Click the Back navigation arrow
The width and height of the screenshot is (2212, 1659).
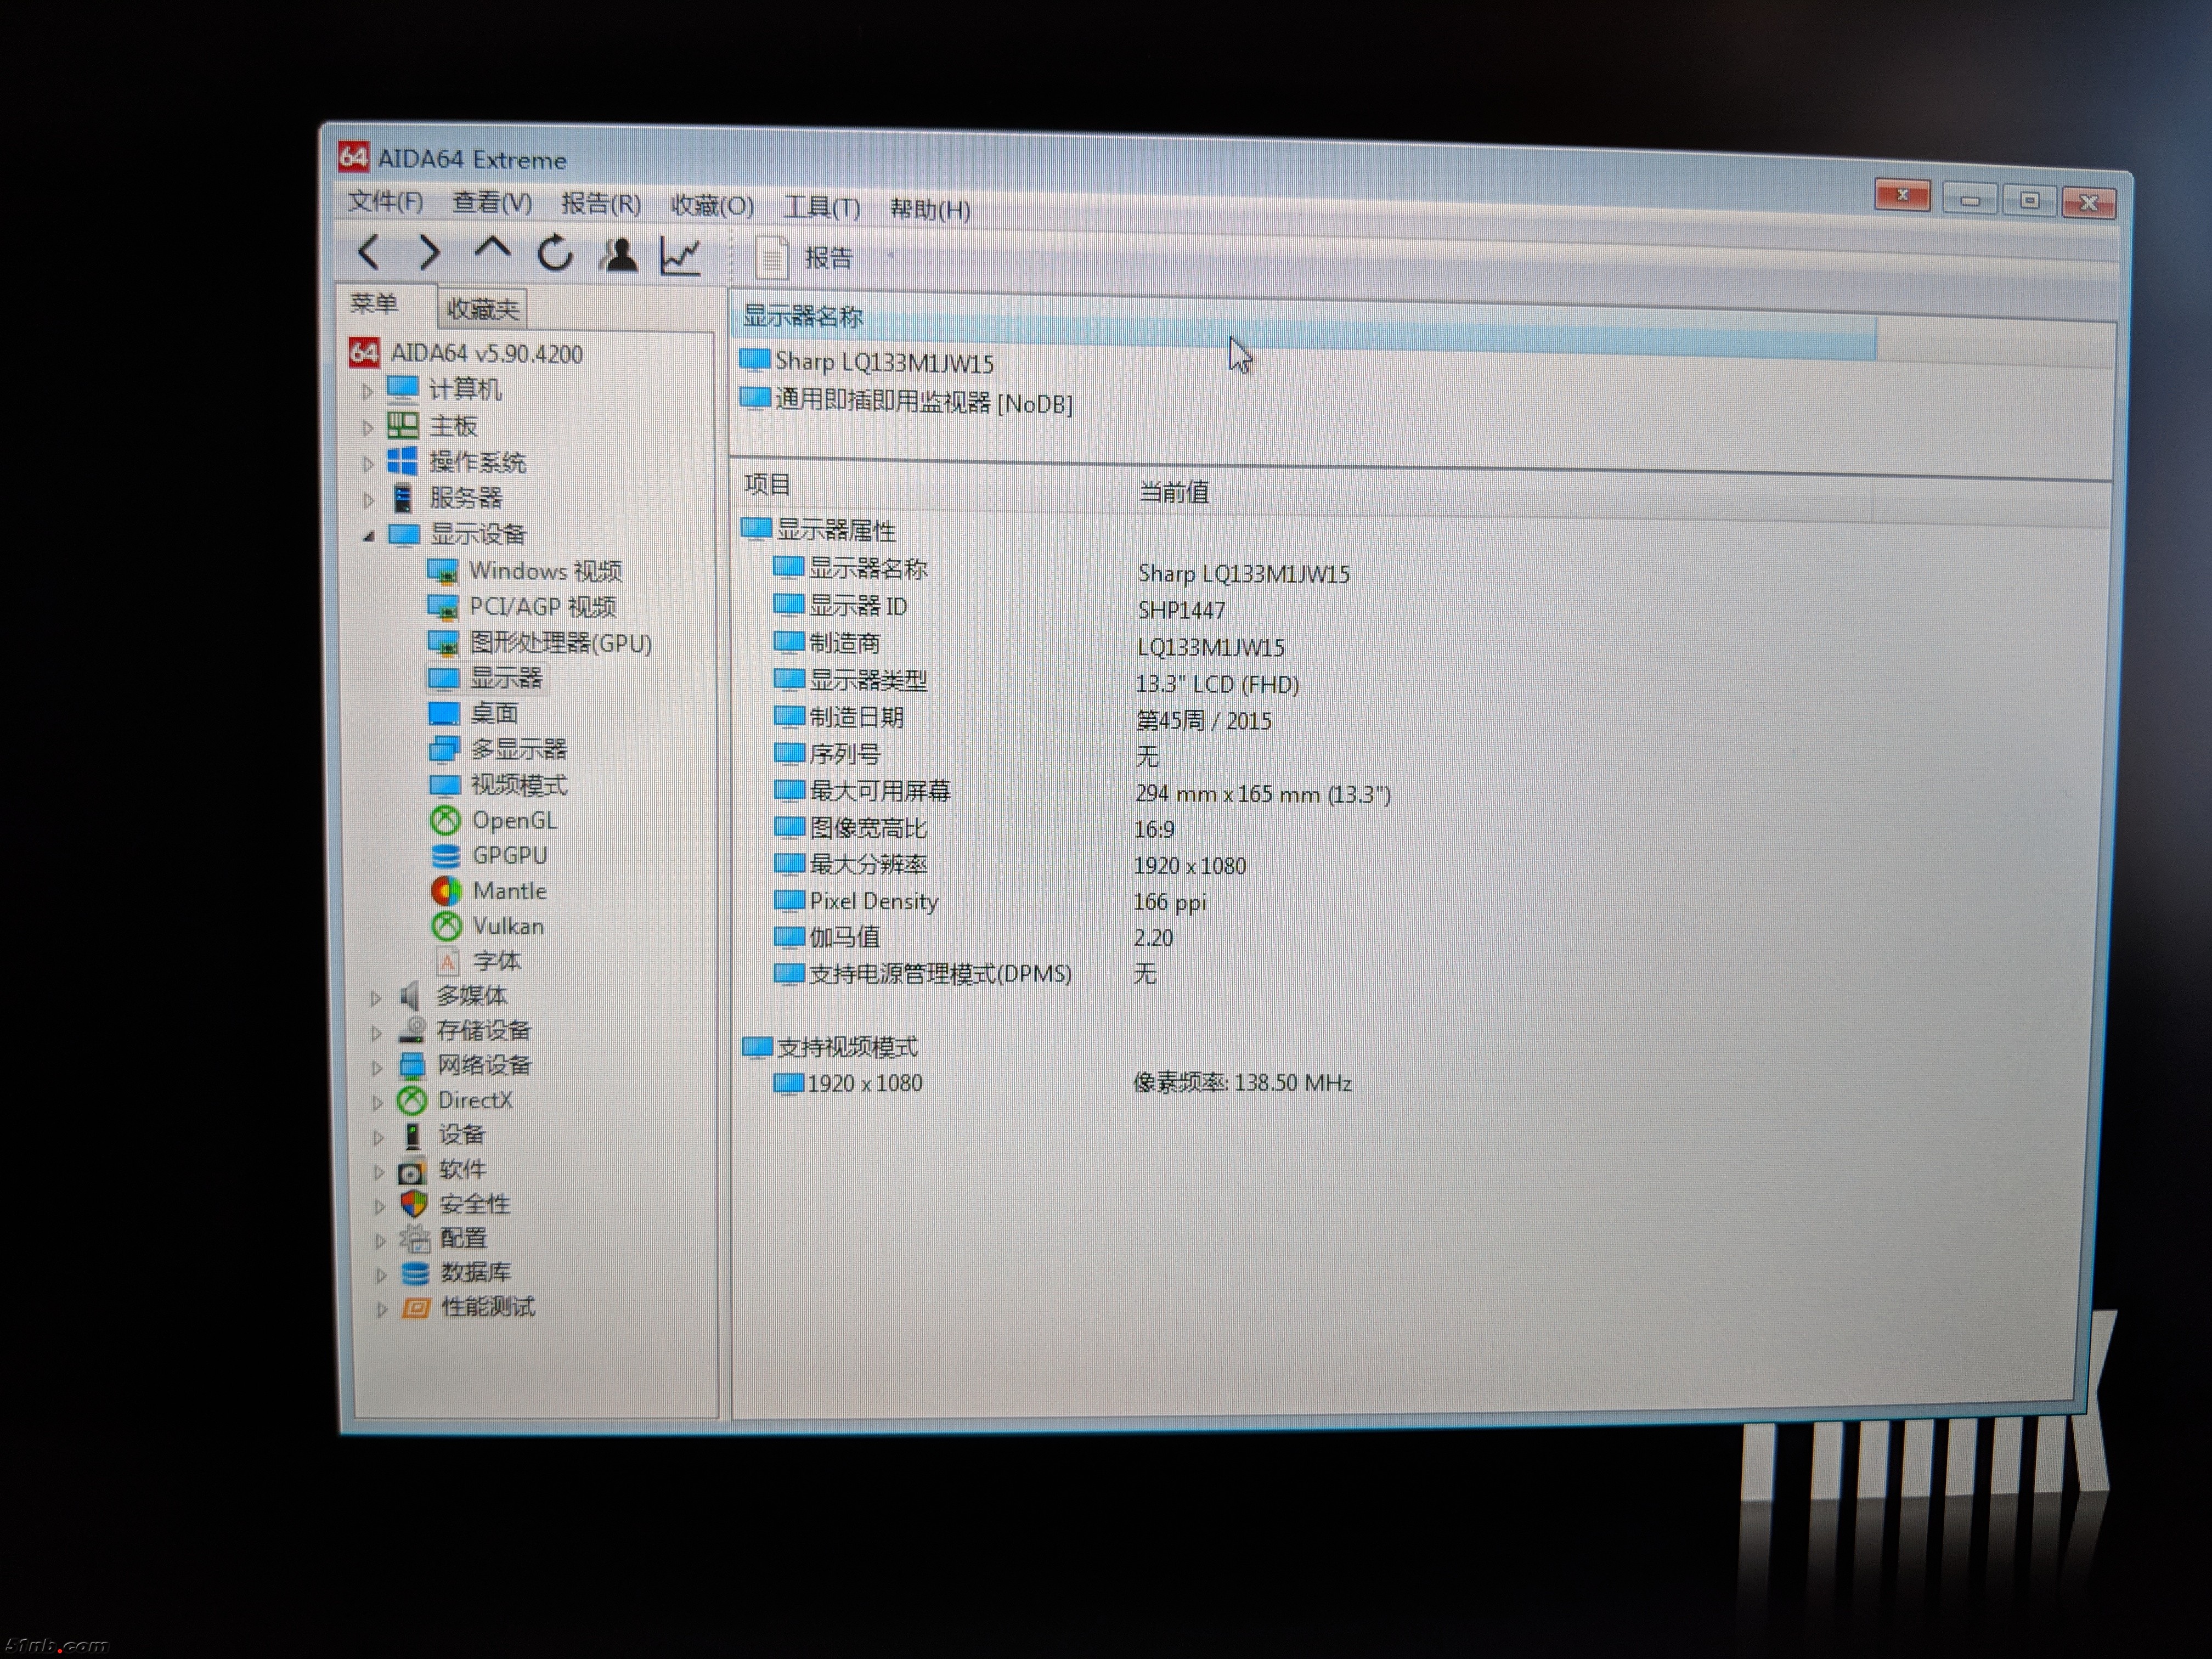click(369, 252)
